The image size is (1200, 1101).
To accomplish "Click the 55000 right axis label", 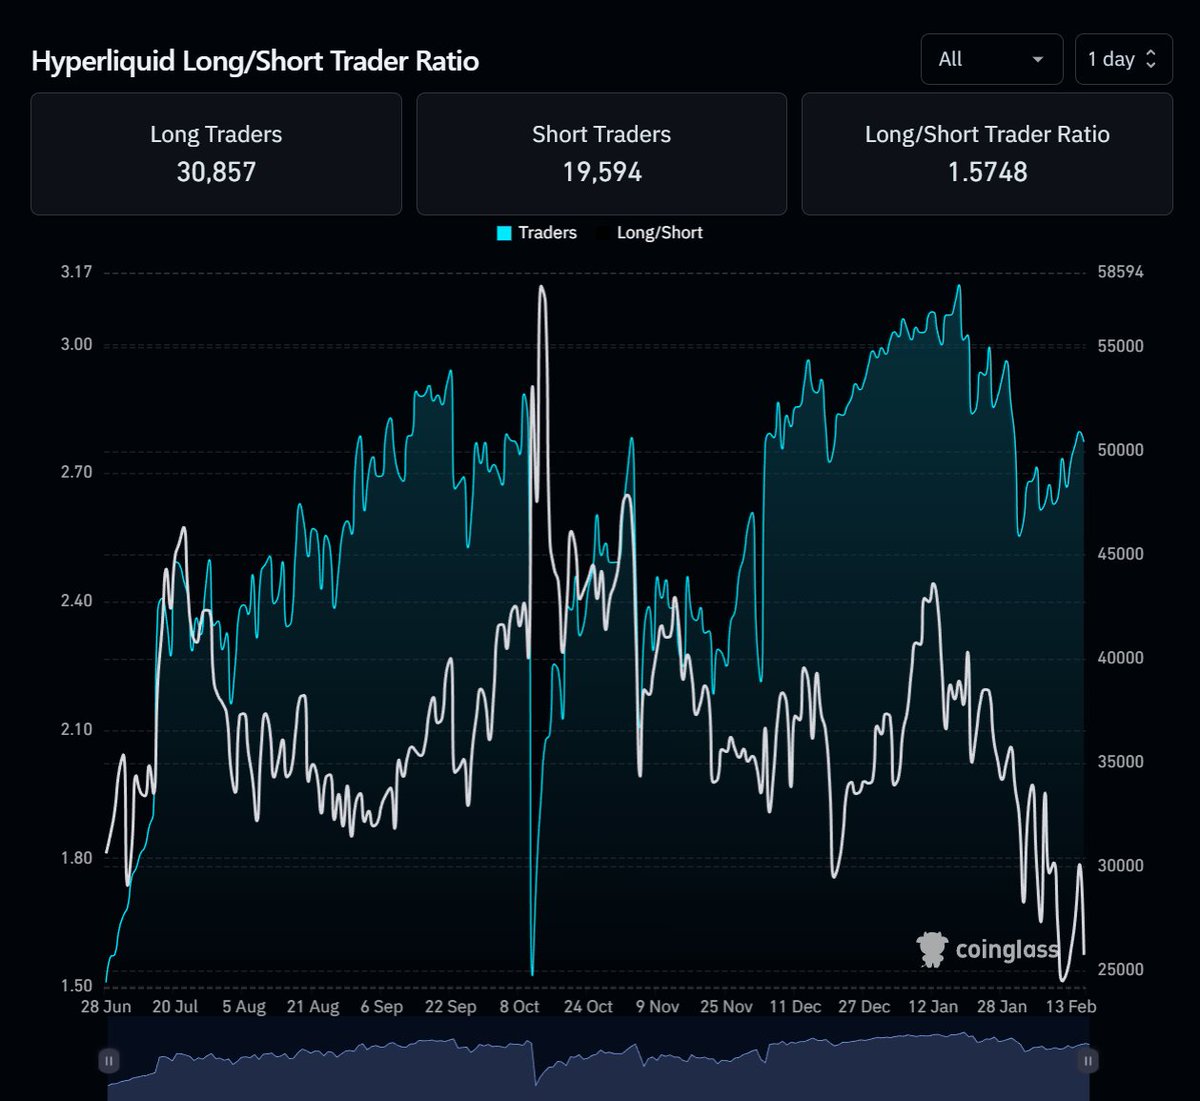I will pos(1120,346).
